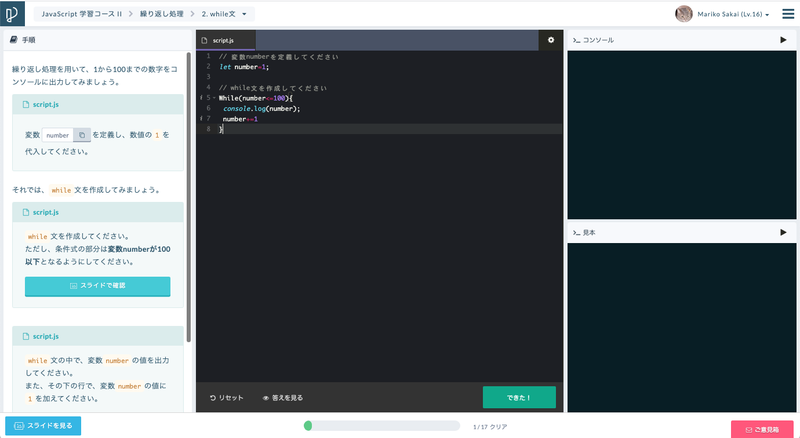
Task: Click Mariko Sakai's profile avatar
Action: 685,14
